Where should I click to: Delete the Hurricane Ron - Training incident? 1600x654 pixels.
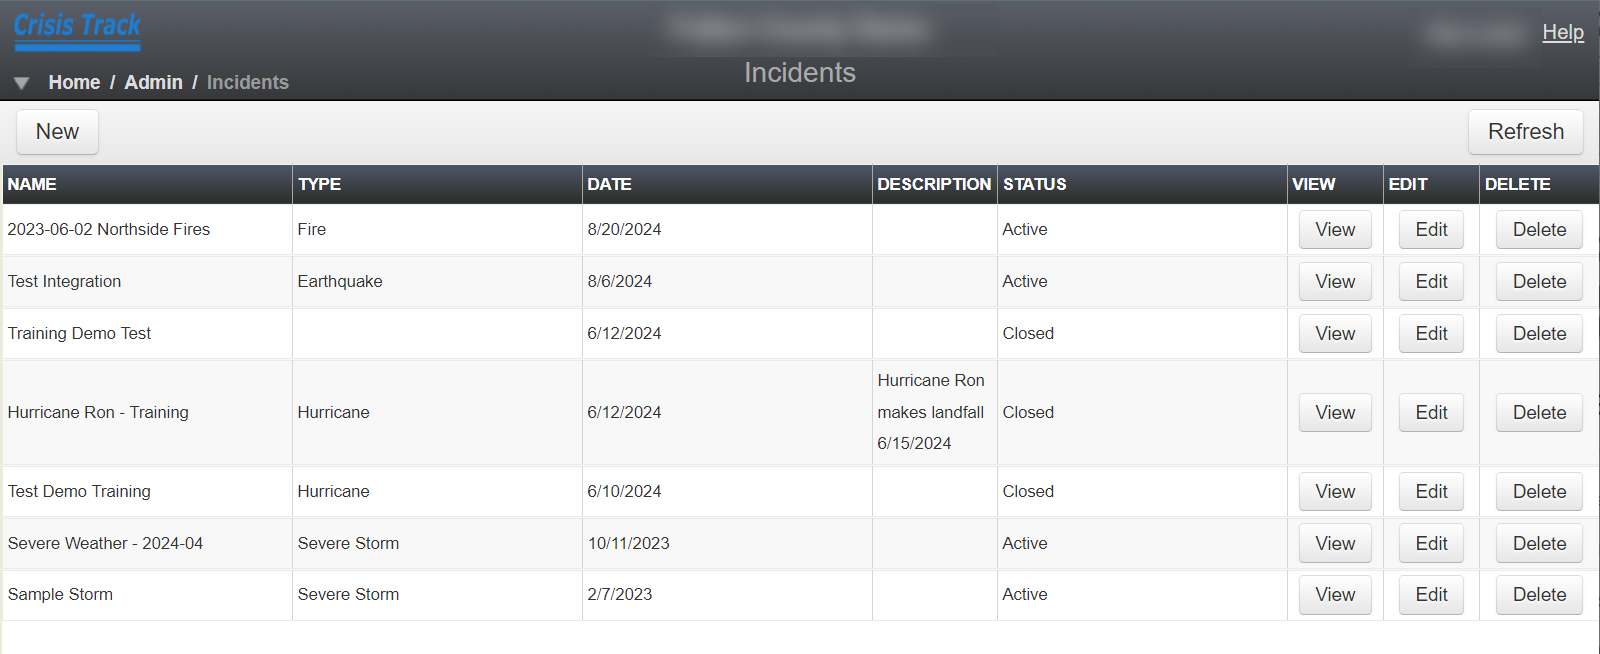1538,412
